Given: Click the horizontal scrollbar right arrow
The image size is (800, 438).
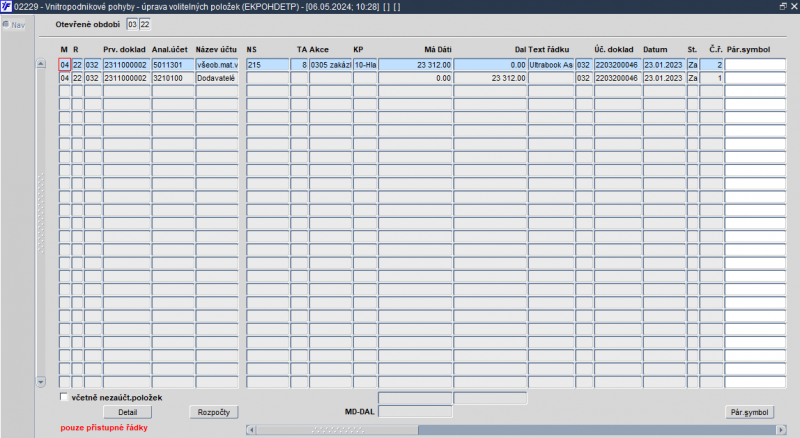Looking at the screenshot, I should tap(781, 430).
